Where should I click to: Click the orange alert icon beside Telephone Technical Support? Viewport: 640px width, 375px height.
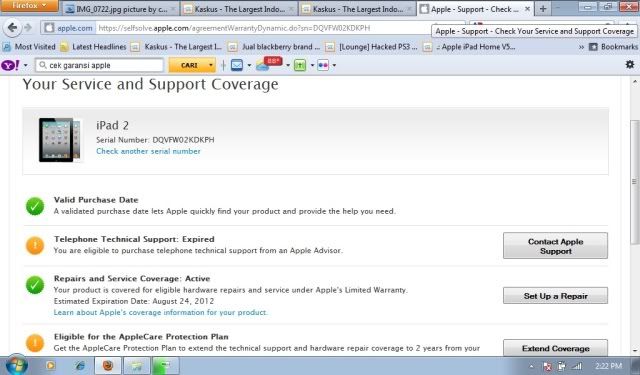[x=35, y=246]
